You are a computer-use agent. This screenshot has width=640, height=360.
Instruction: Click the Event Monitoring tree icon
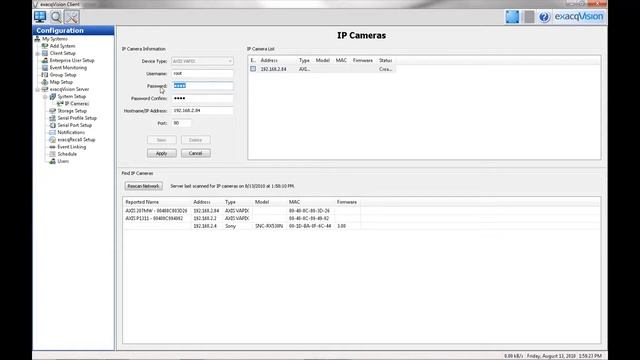click(x=45, y=68)
